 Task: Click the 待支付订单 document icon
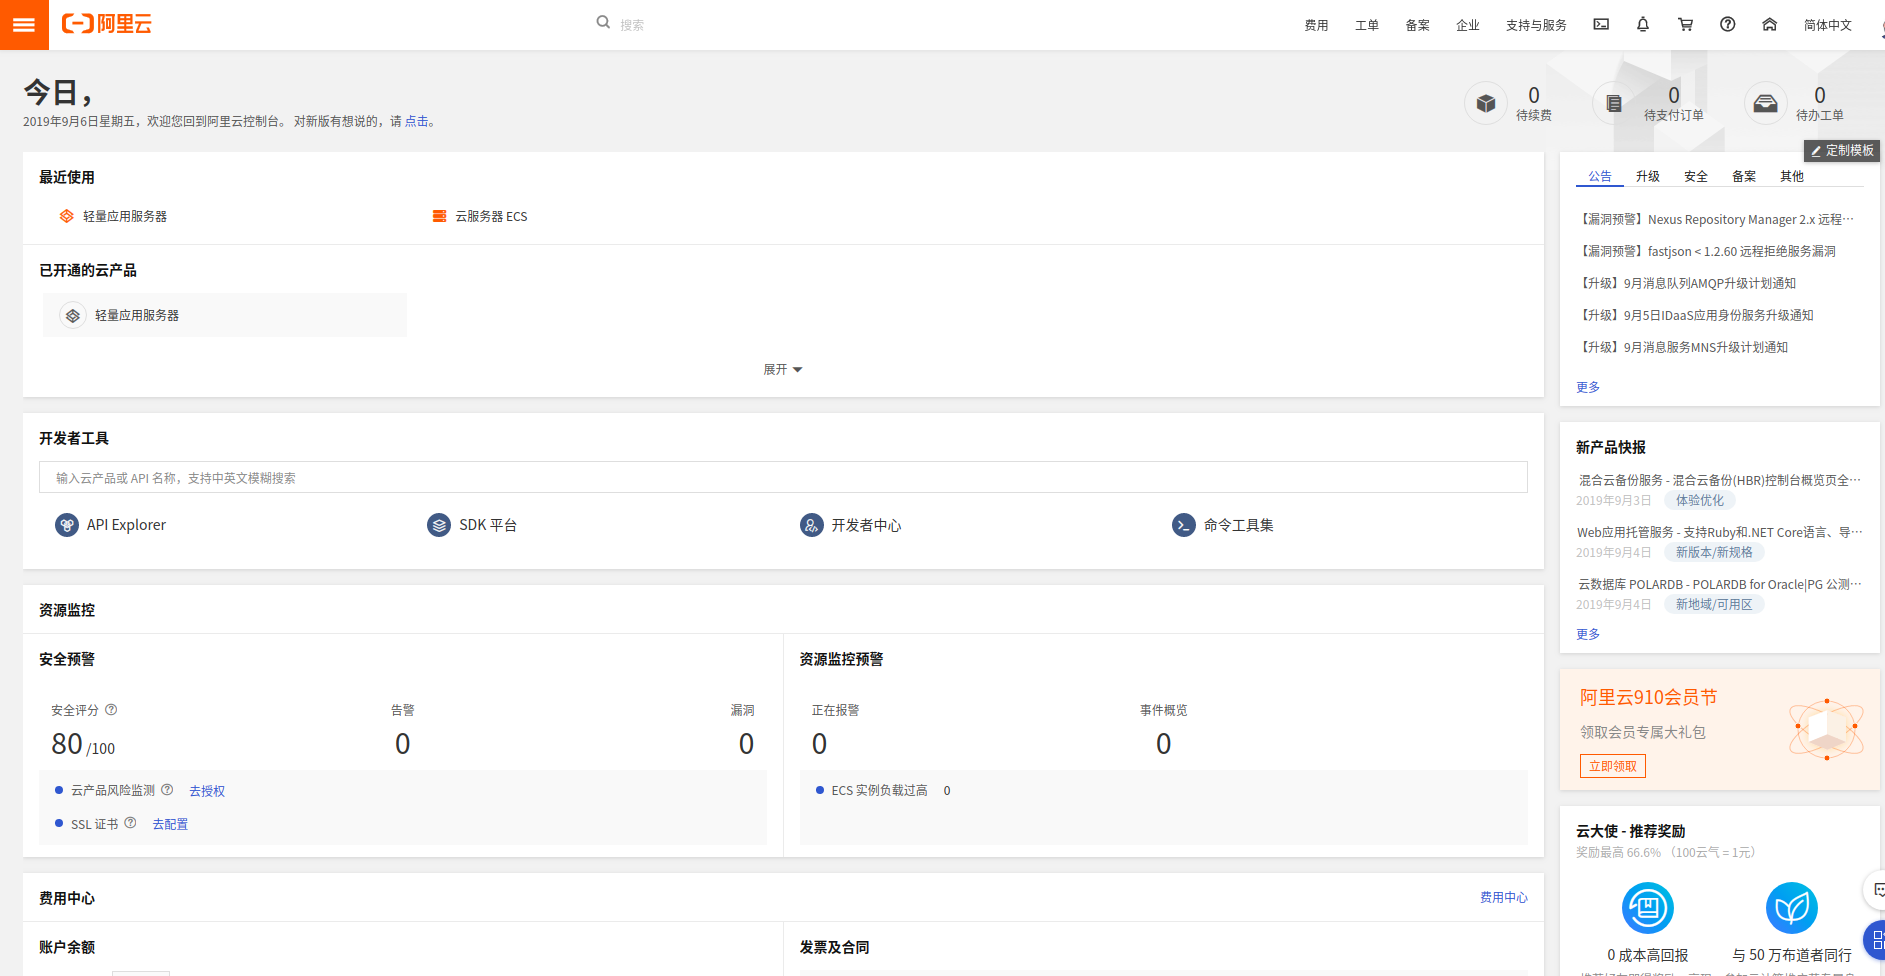click(1614, 103)
